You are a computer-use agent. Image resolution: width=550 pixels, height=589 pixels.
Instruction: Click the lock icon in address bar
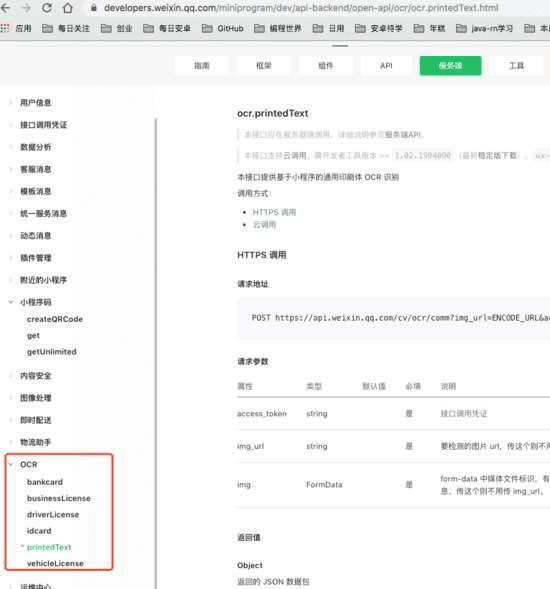tap(94, 8)
